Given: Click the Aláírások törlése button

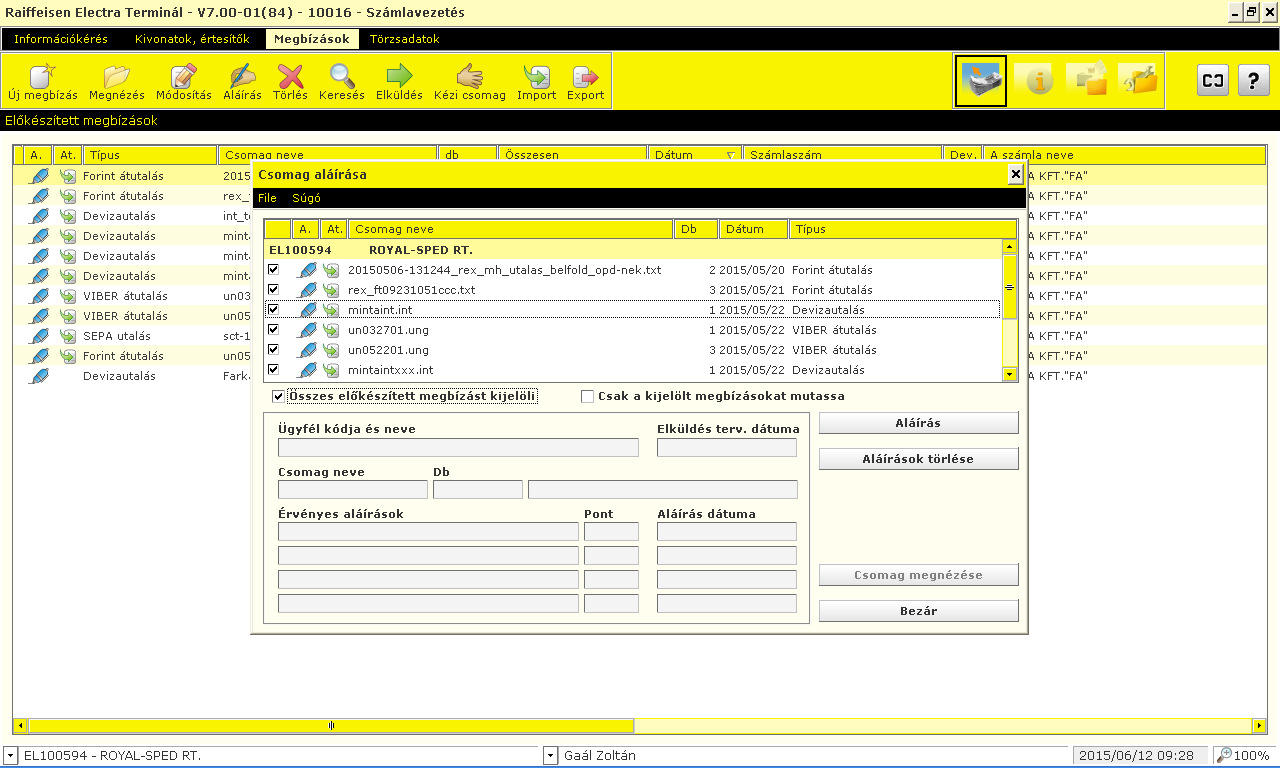Looking at the screenshot, I should [918, 459].
